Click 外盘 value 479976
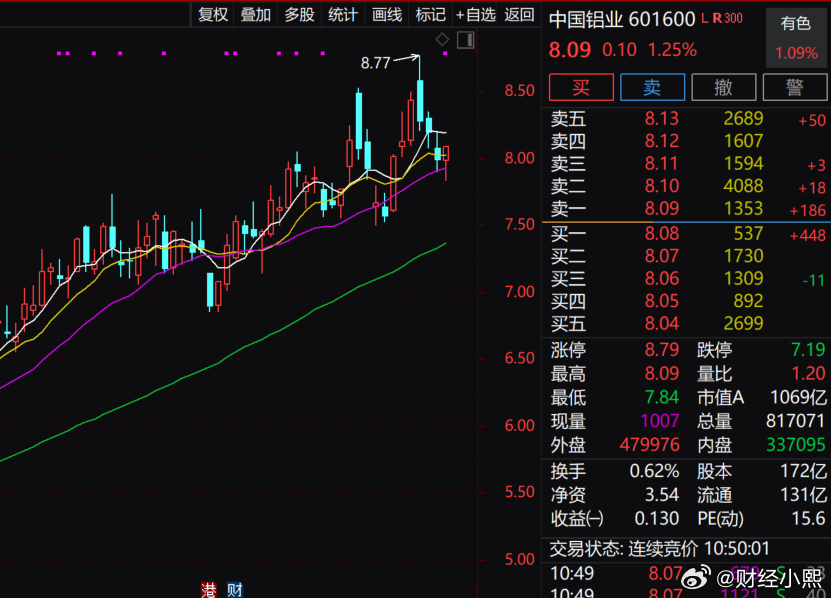This screenshot has width=831, height=598. click(649, 445)
